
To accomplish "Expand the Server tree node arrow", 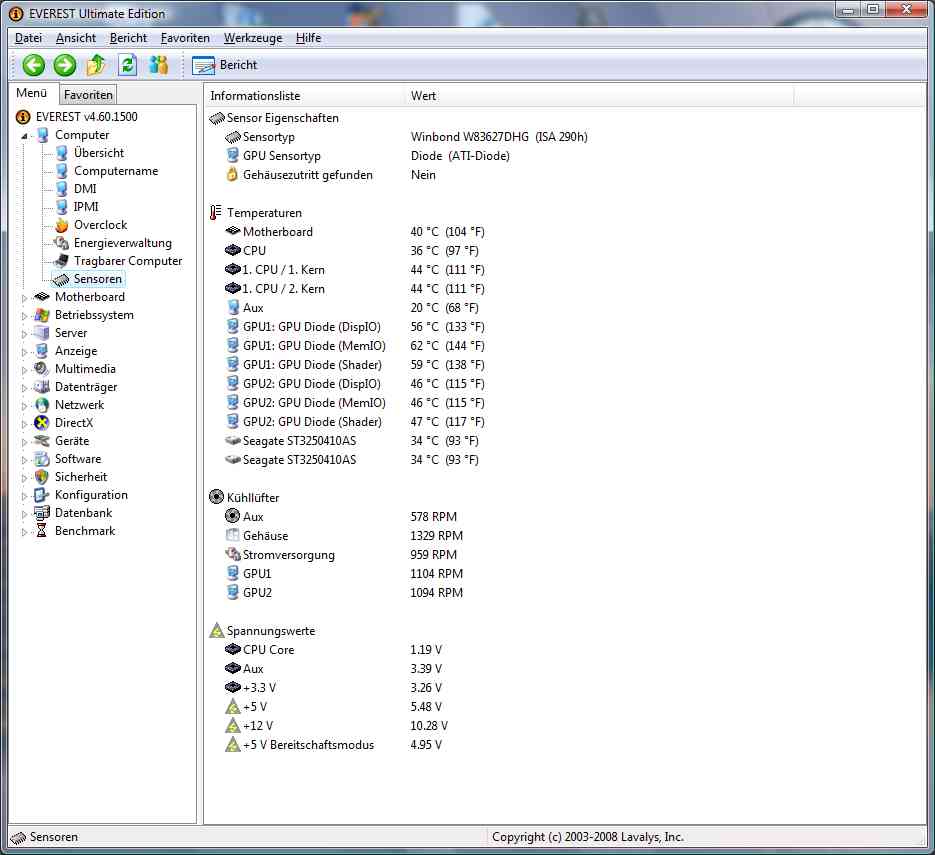I will pos(24,334).
